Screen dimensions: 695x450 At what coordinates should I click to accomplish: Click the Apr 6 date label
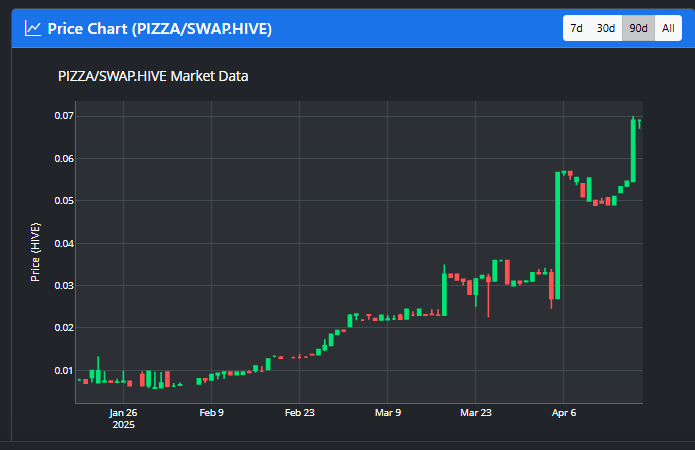pyautogui.click(x=564, y=413)
